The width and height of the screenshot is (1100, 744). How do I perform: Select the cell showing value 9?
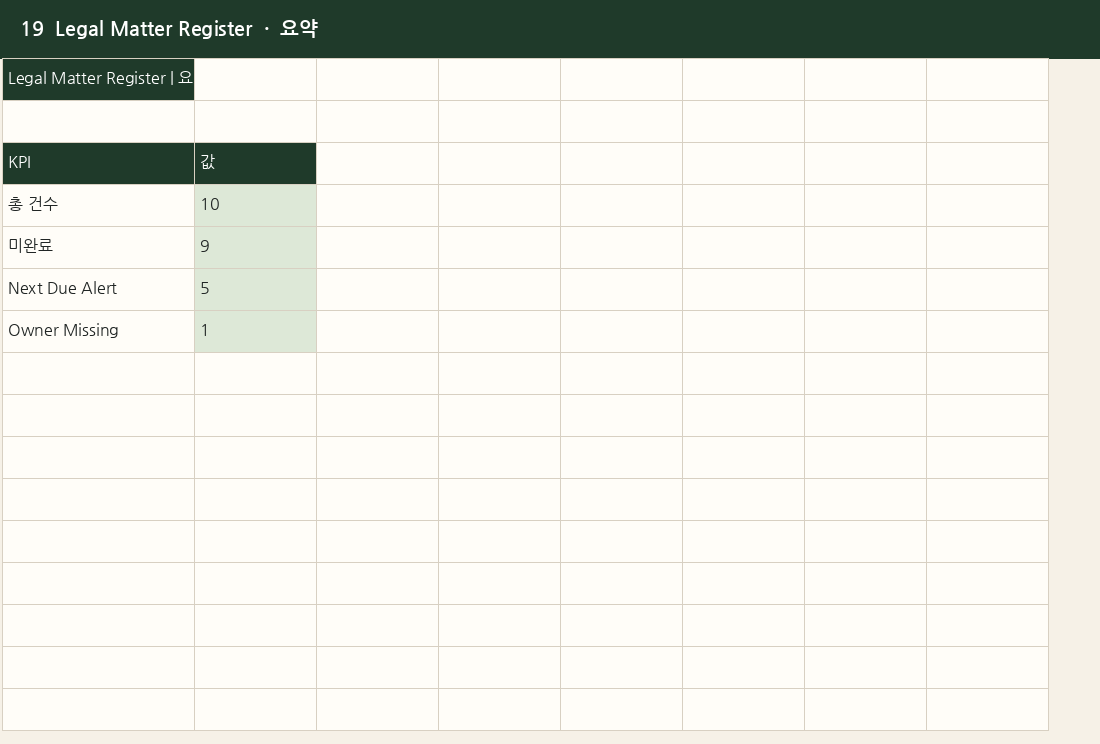pos(255,248)
